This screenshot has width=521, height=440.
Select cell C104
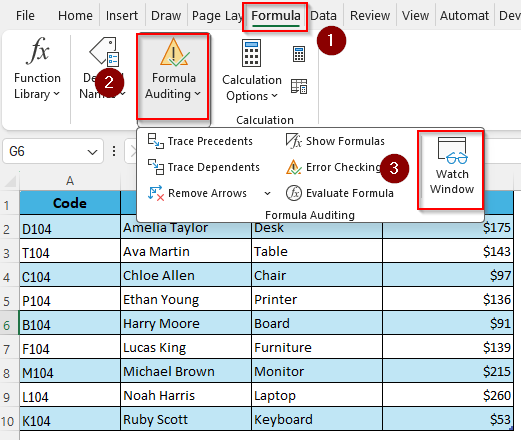[70, 276]
